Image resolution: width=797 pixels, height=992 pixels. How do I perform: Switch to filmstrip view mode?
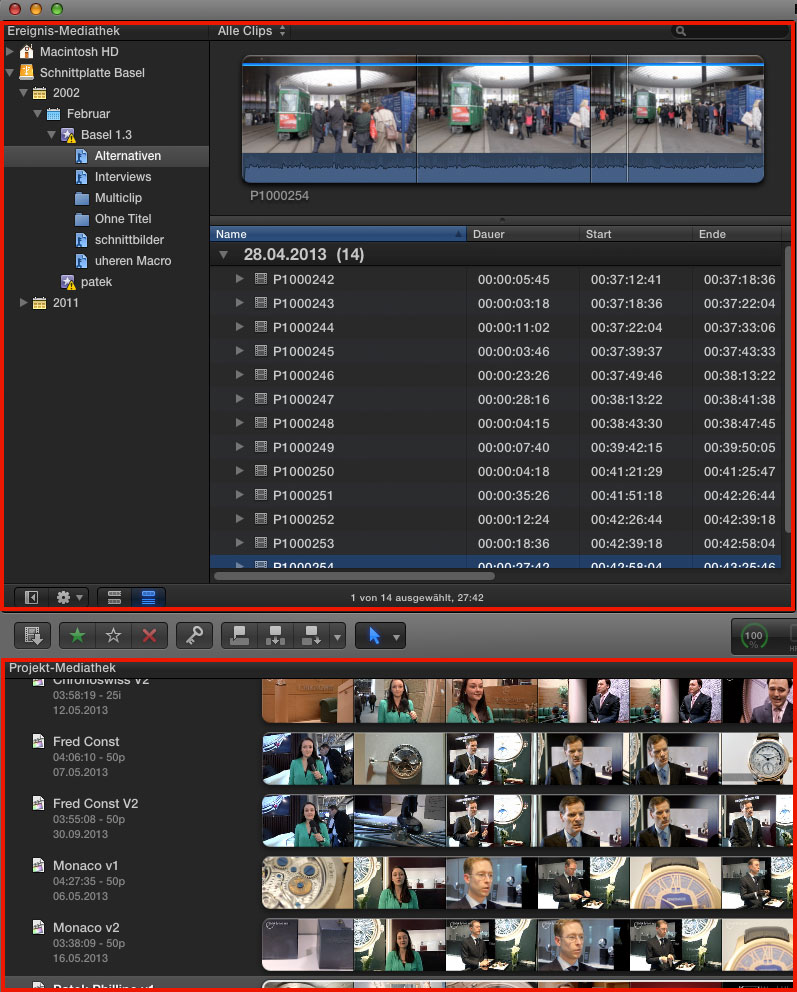click(114, 597)
